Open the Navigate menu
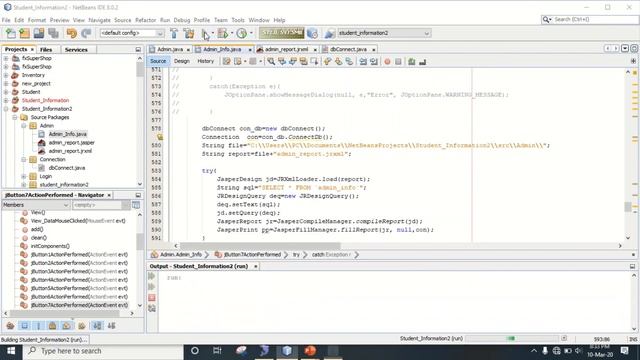 click(x=99, y=20)
